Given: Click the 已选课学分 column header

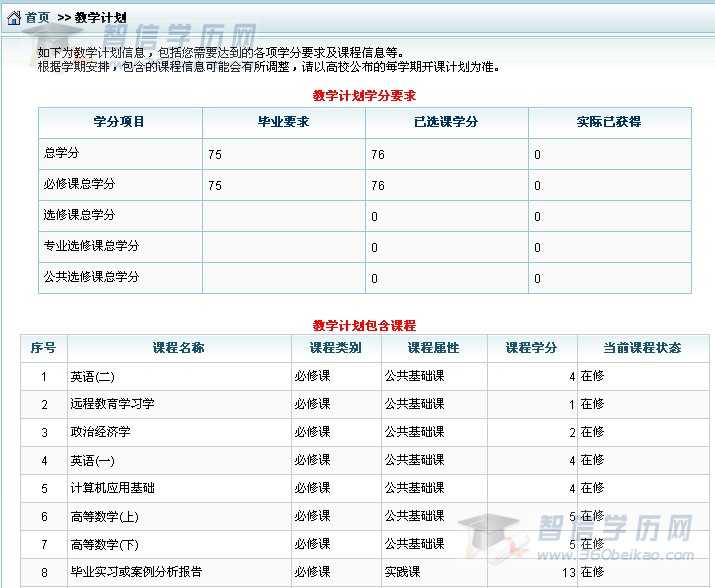Looking at the screenshot, I should point(446,122).
